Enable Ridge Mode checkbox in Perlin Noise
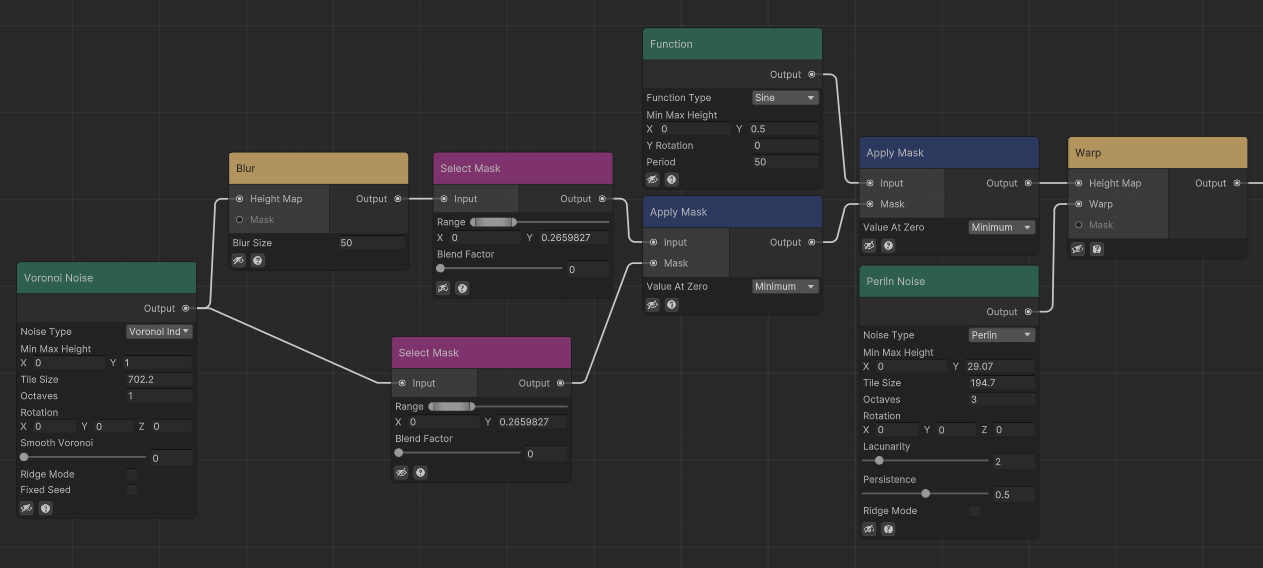1263x568 pixels. point(975,511)
